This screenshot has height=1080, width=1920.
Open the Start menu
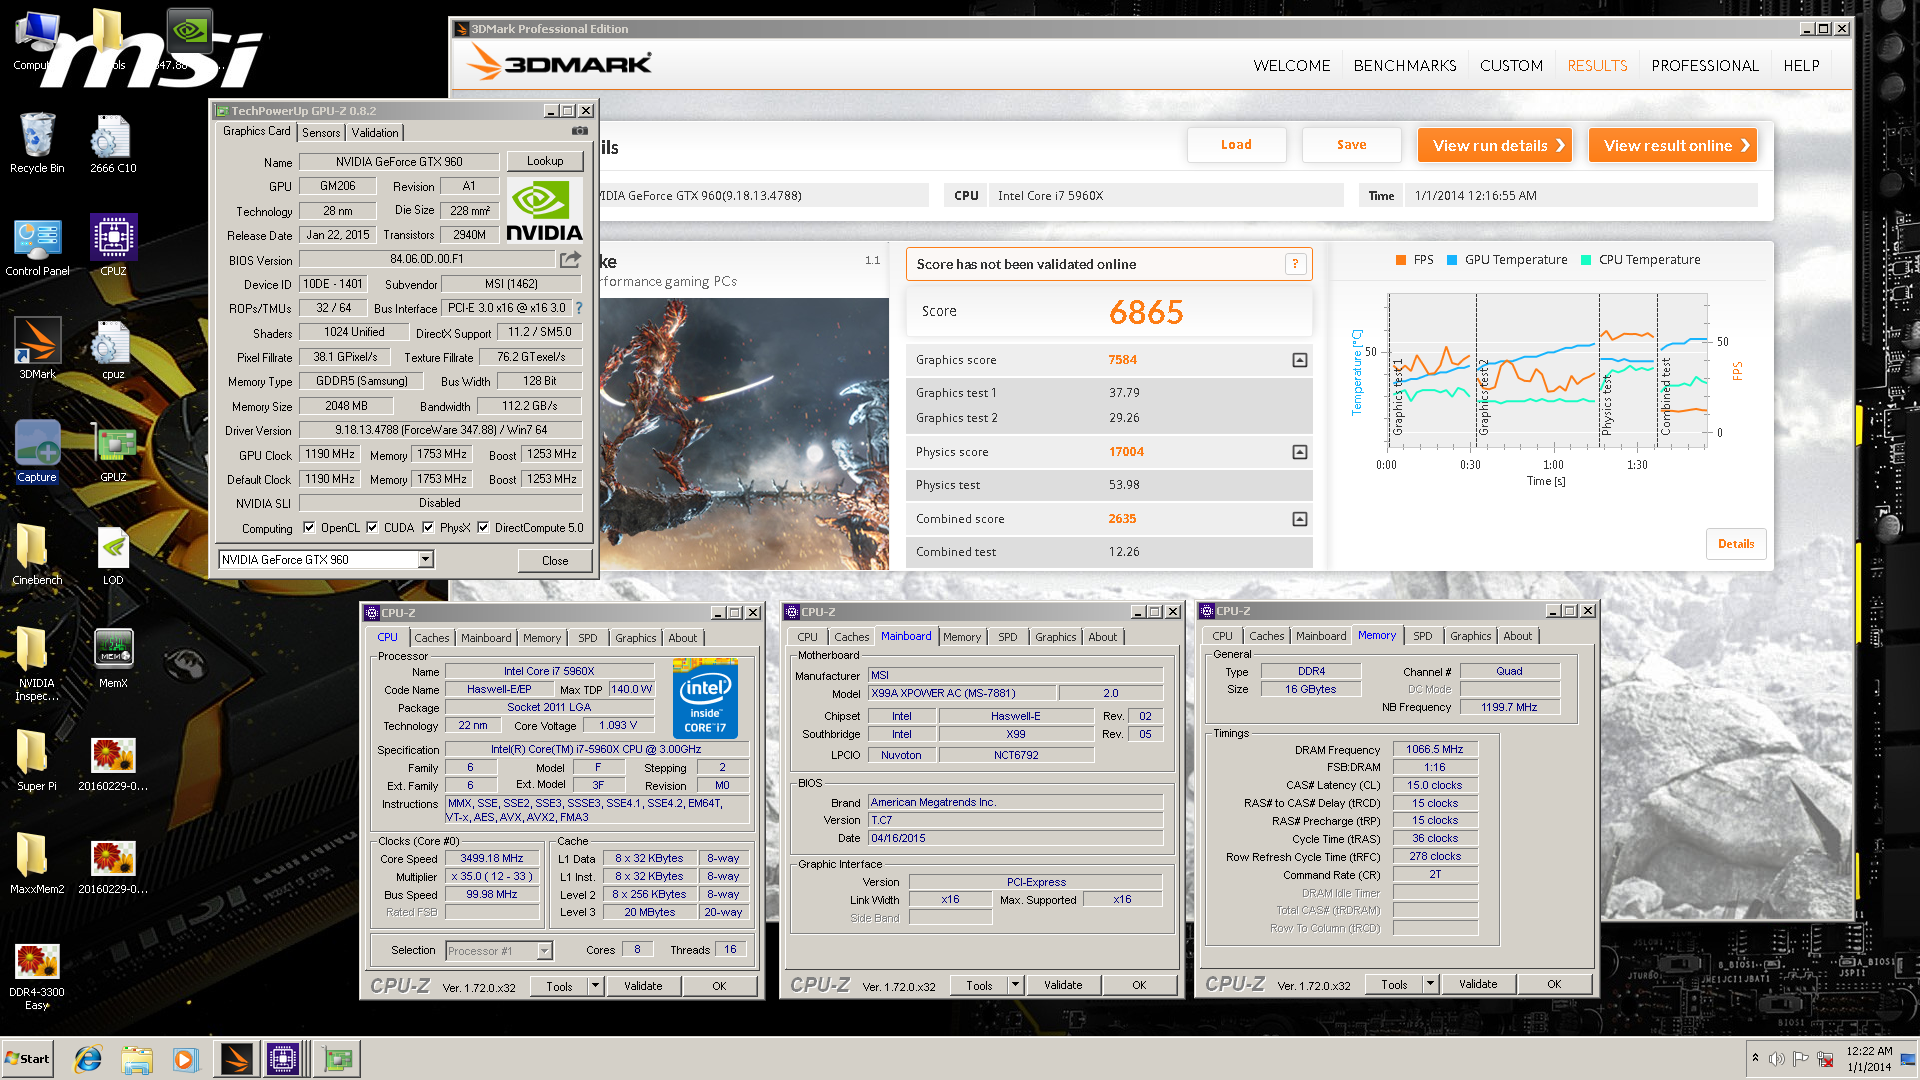click(28, 1059)
